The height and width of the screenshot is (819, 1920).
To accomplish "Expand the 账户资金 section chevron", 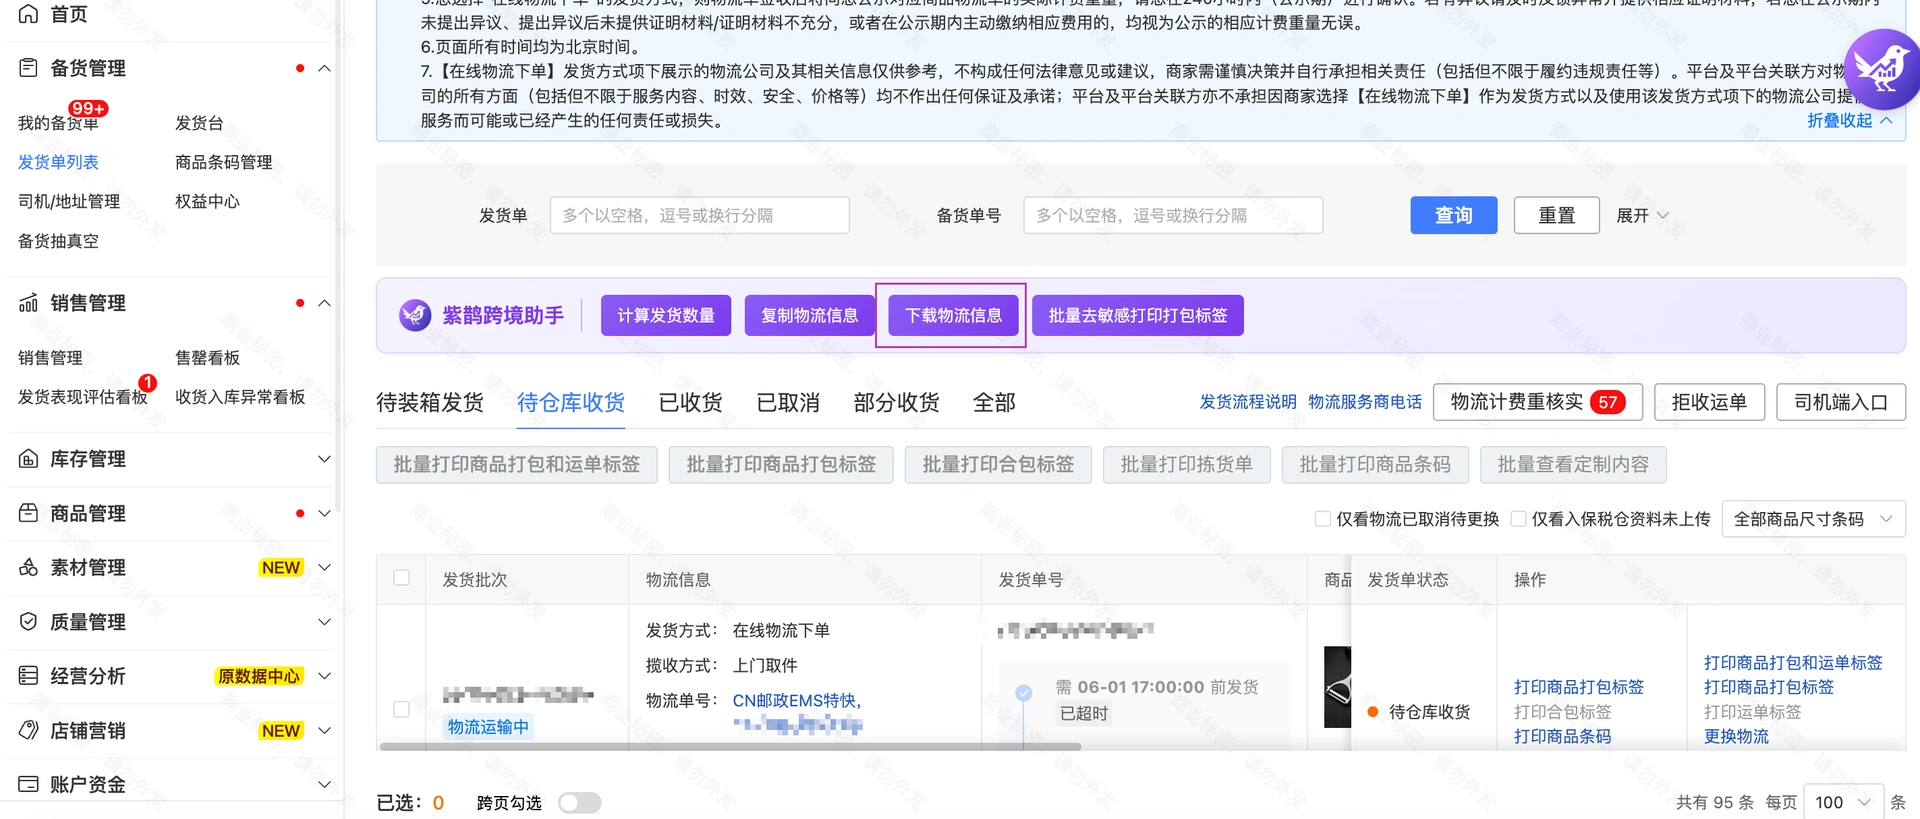I will [x=324, y=784].
